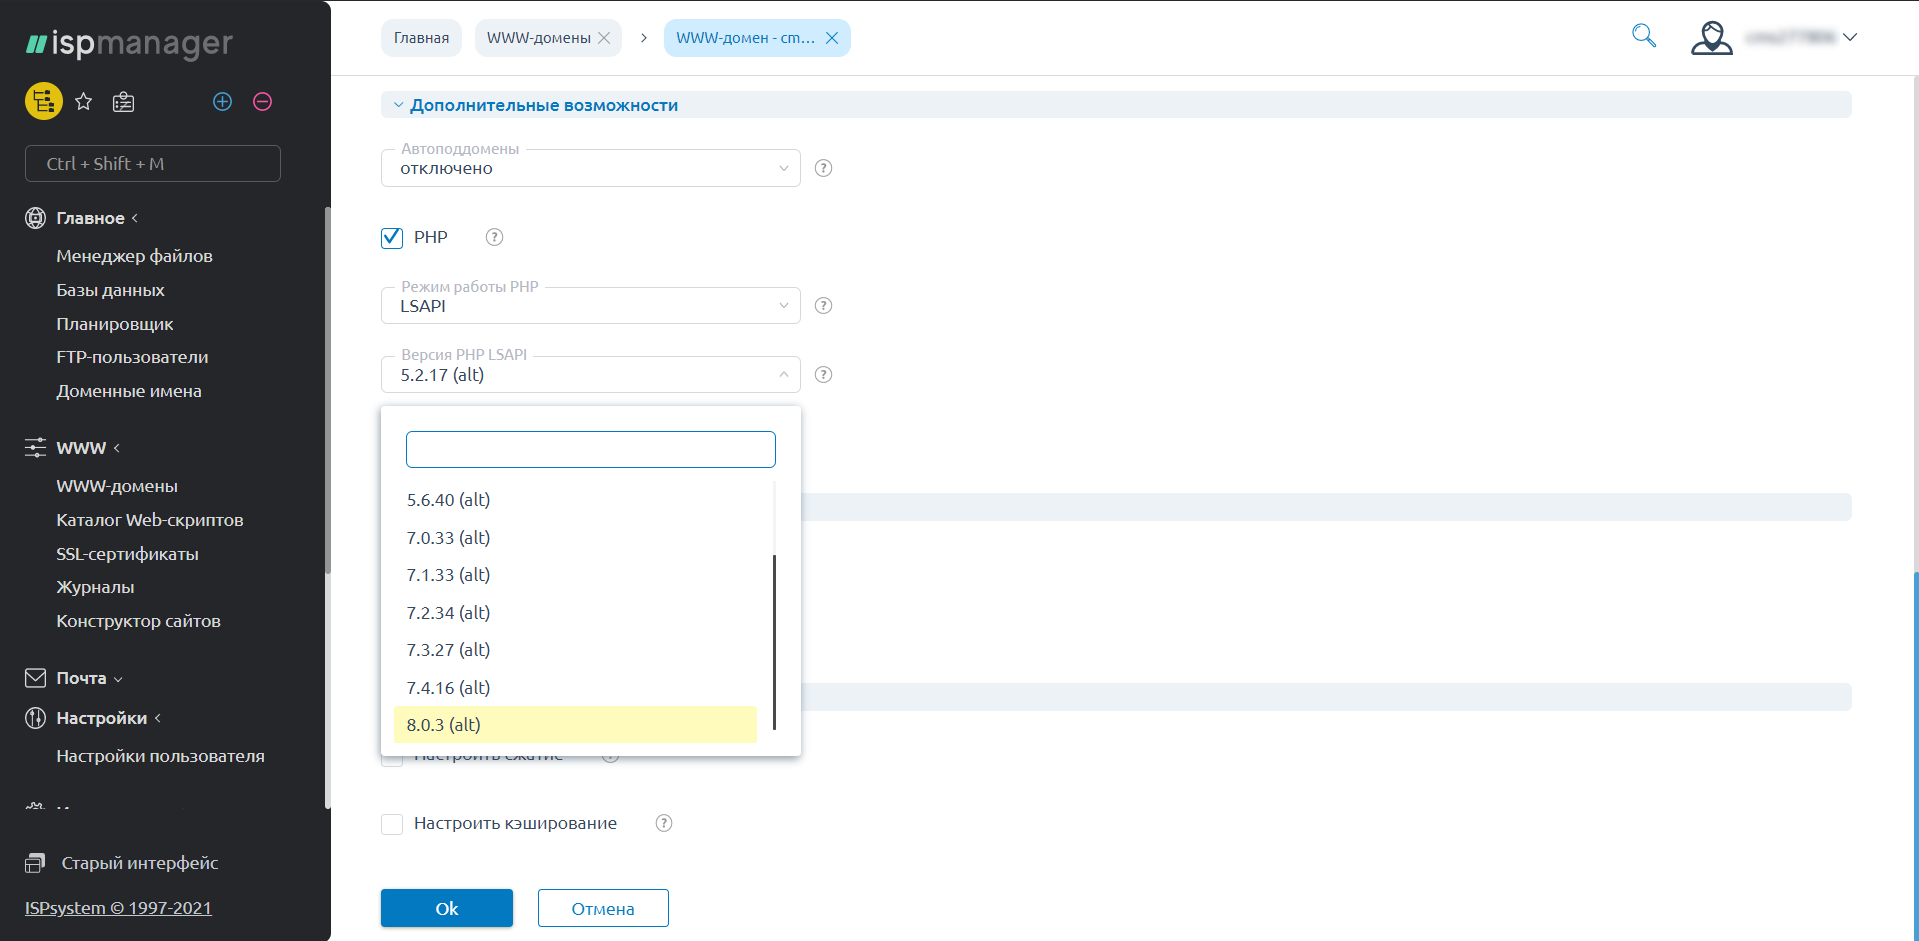Close the WWW-домены tab

pos(604,38)
